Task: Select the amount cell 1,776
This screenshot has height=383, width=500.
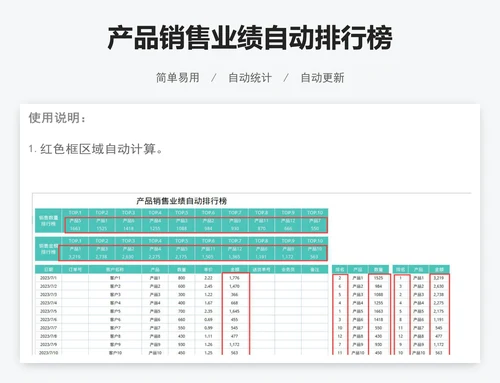Action: [235, 278]
